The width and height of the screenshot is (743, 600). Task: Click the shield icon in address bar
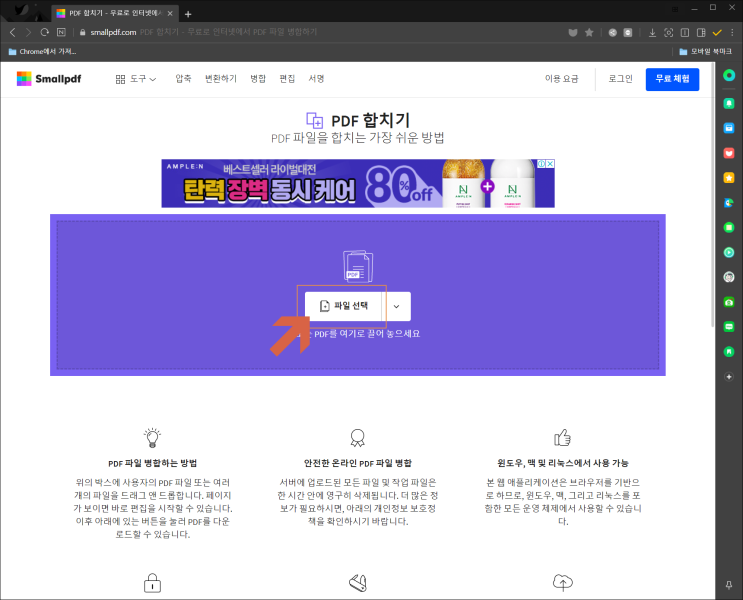573,32
